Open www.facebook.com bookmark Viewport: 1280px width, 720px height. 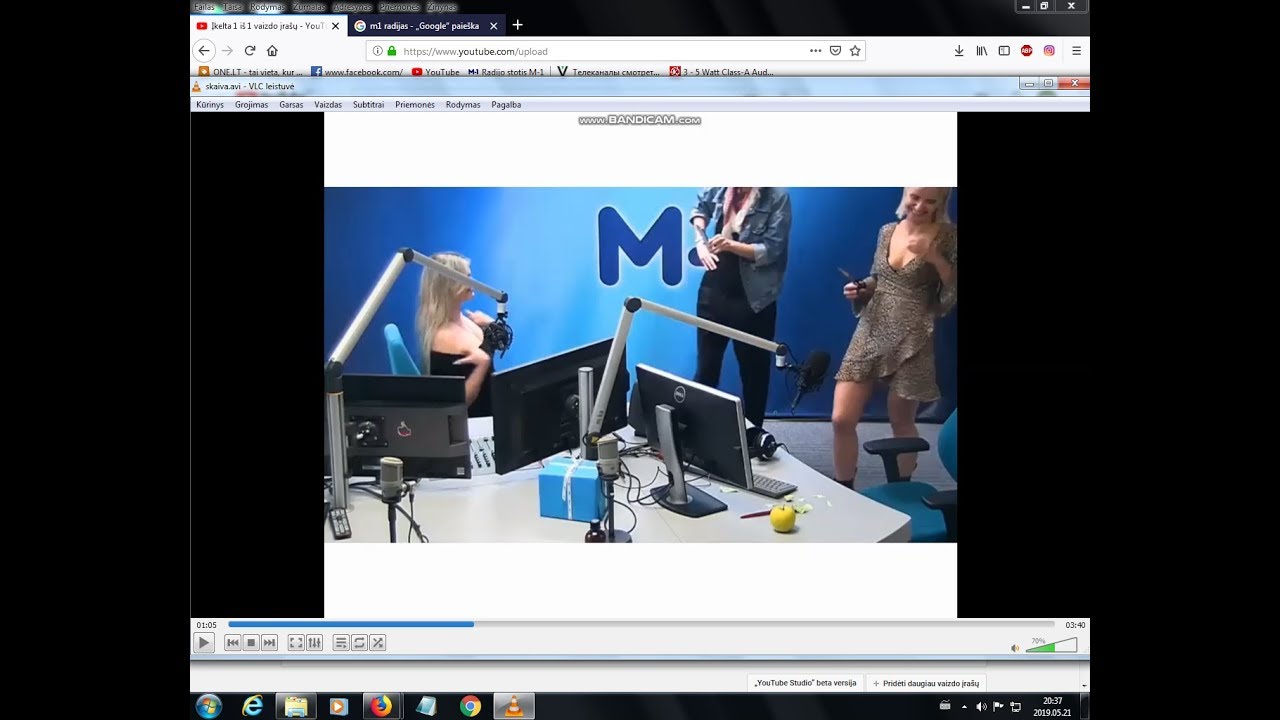click(x=357, y=72)
